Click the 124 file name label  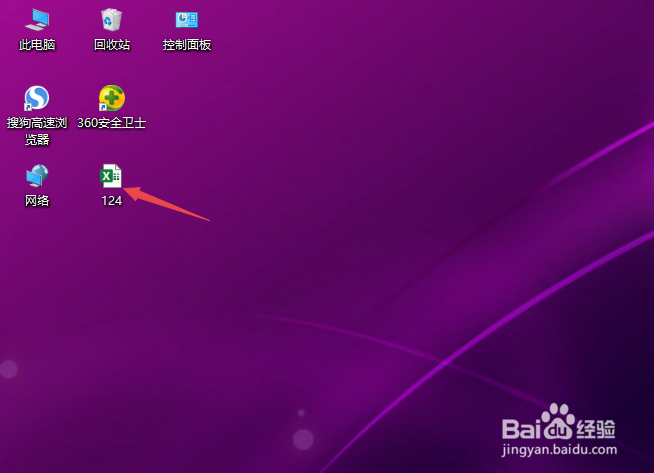point(112,201)
